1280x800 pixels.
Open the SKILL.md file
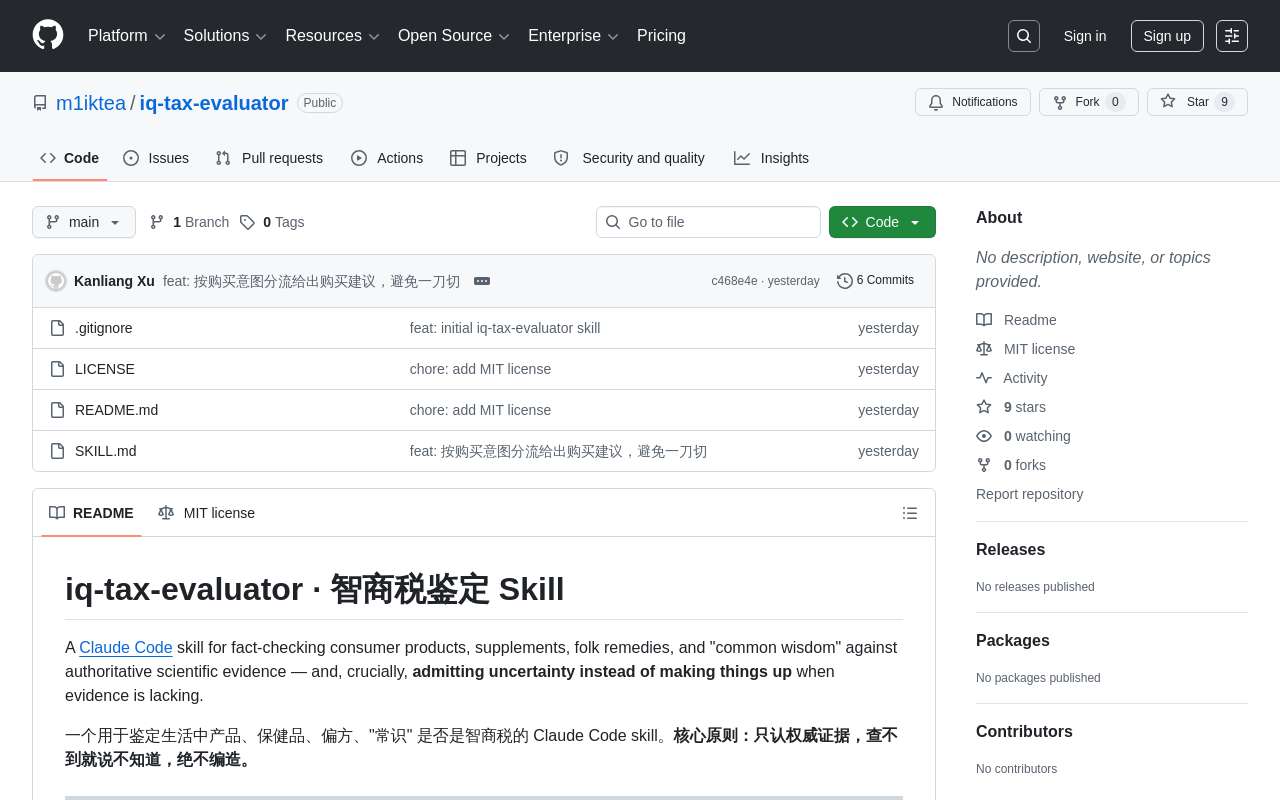[x=105, y=451]
